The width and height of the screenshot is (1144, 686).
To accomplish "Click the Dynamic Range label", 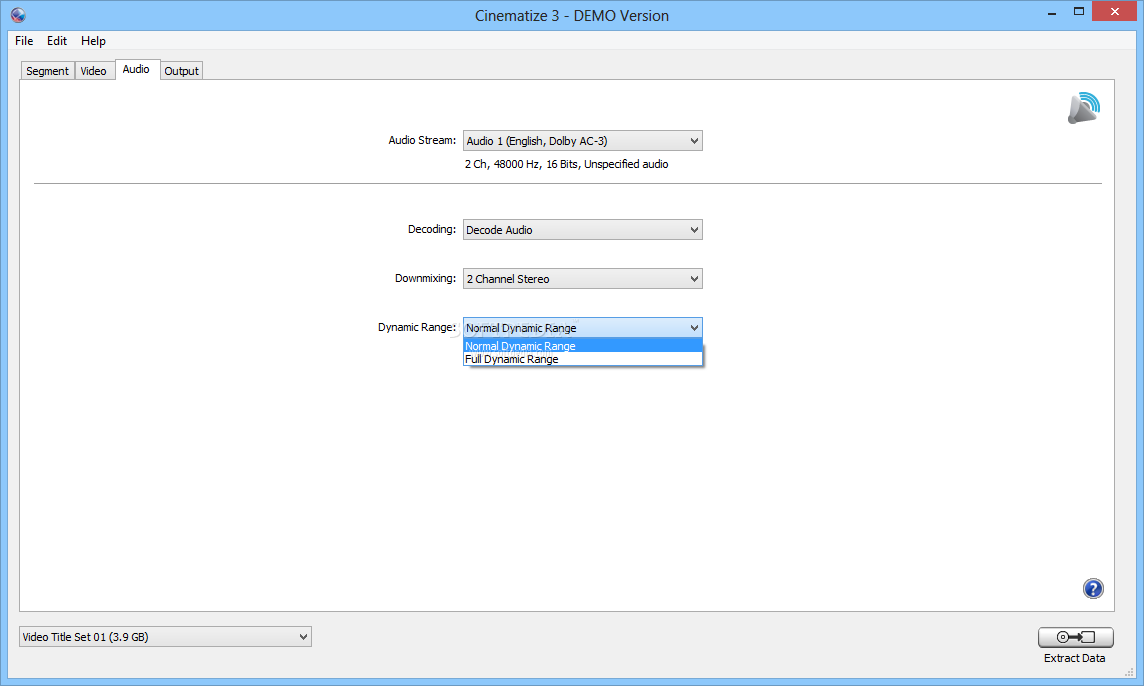I will tap(417, 327).
